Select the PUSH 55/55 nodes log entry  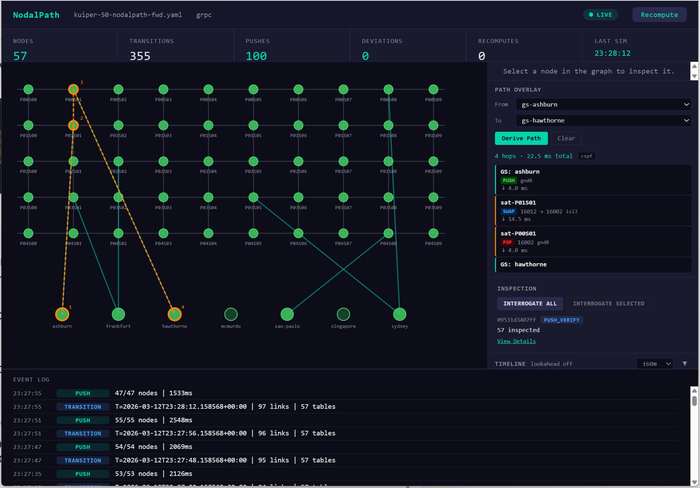(x=346, y=420)
